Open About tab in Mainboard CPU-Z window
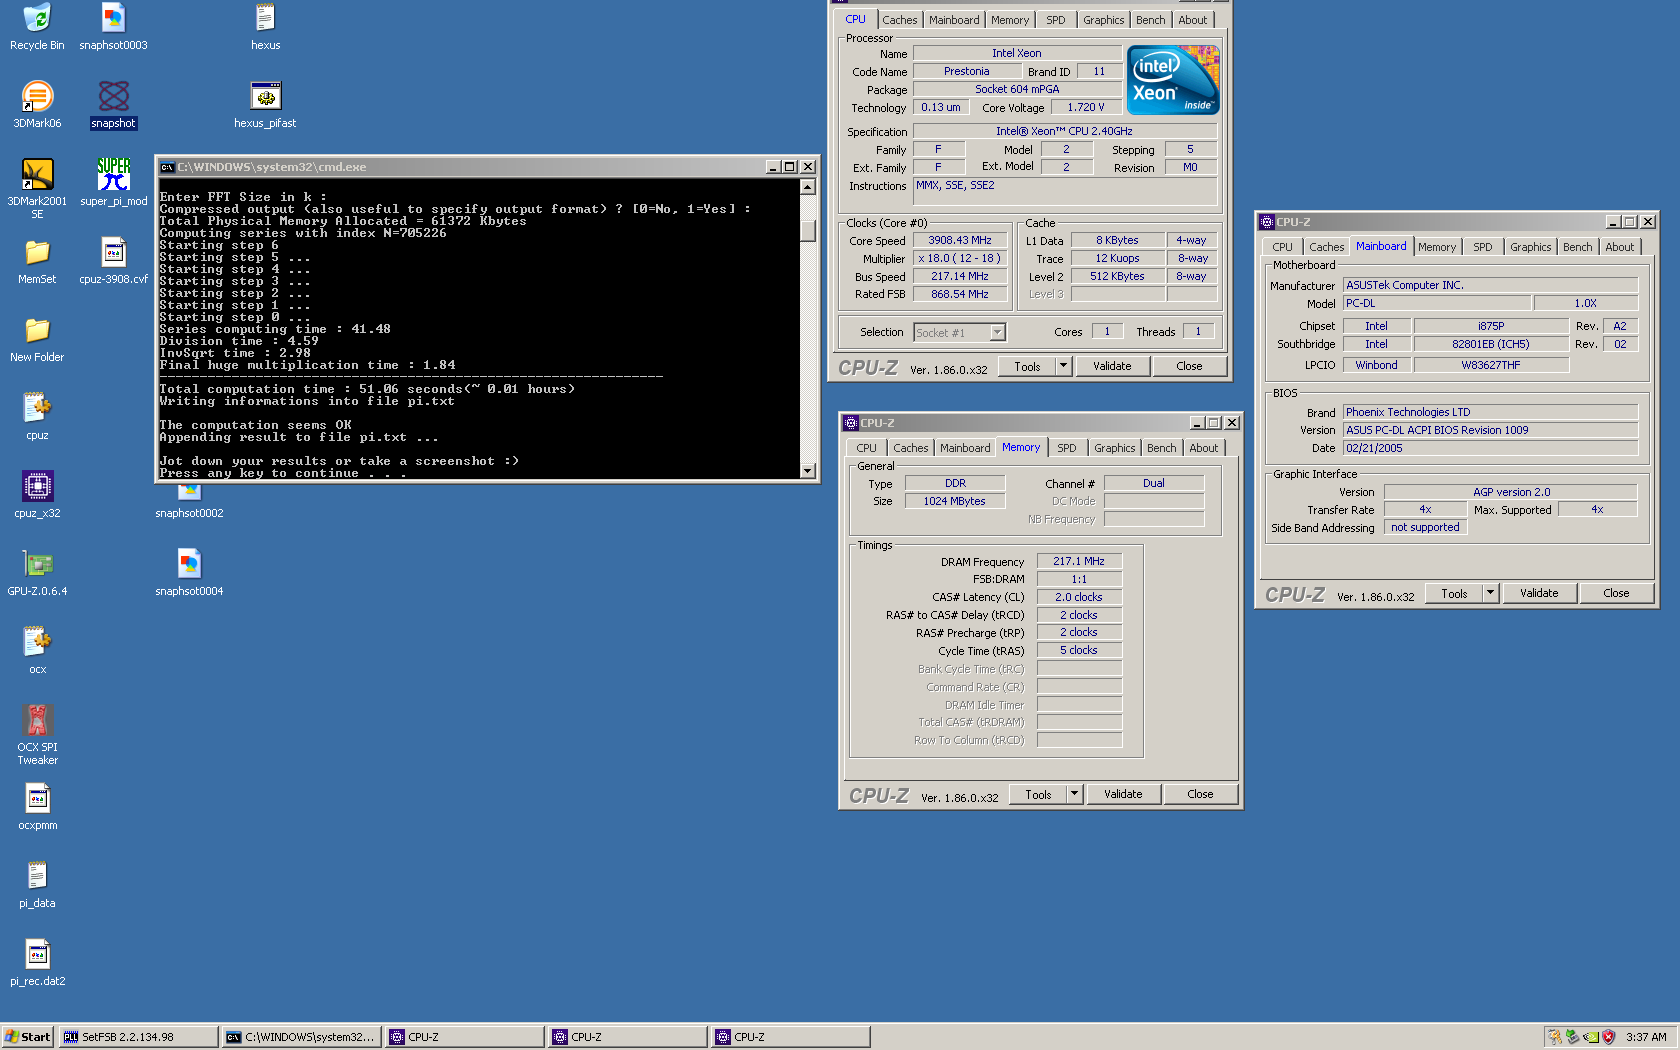Image resolution: width=1680 pixels, height=1050 pixels. [1619, 247]
